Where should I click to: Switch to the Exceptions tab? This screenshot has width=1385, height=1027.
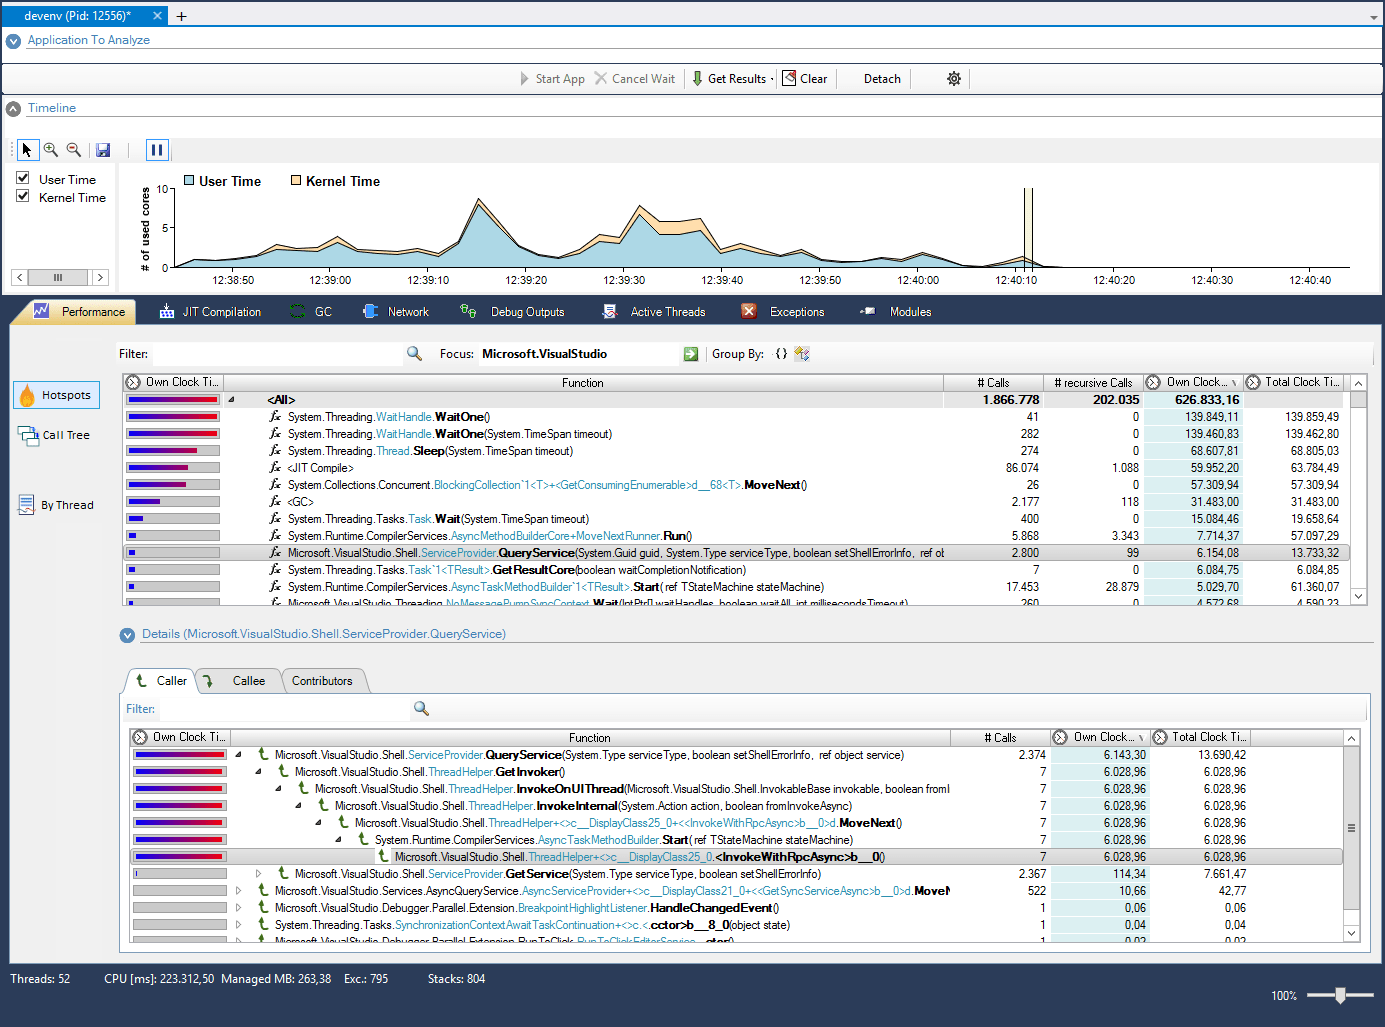[783, 312]
